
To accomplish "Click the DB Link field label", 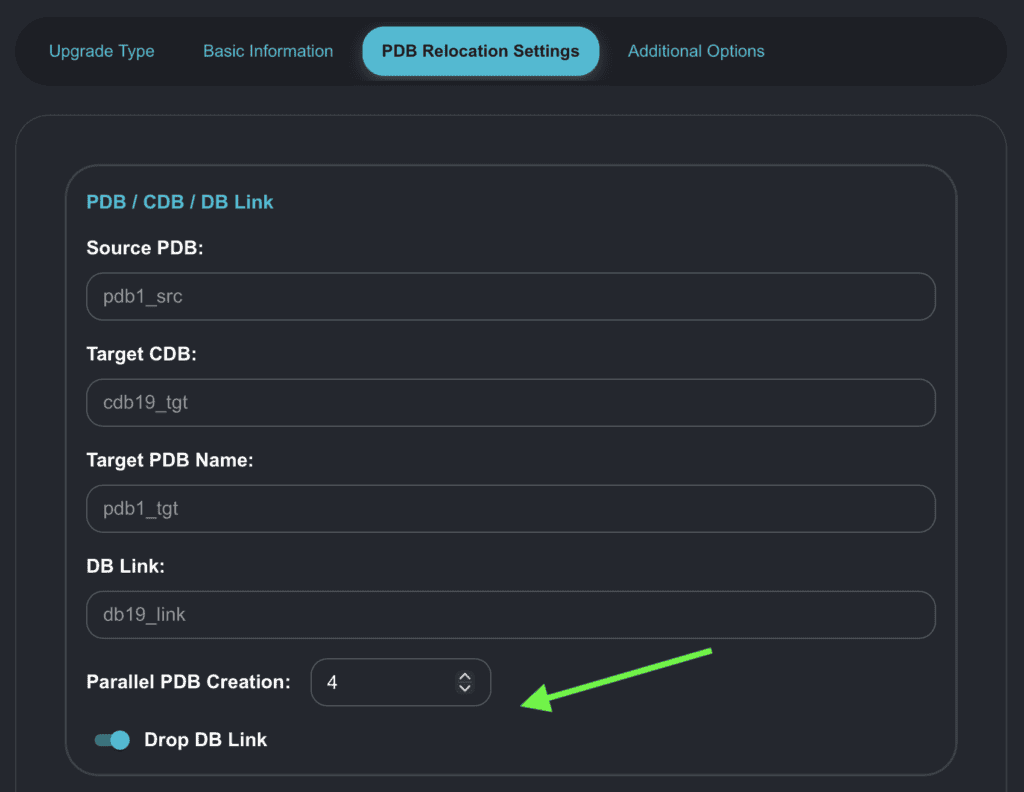I will (125, 566).
